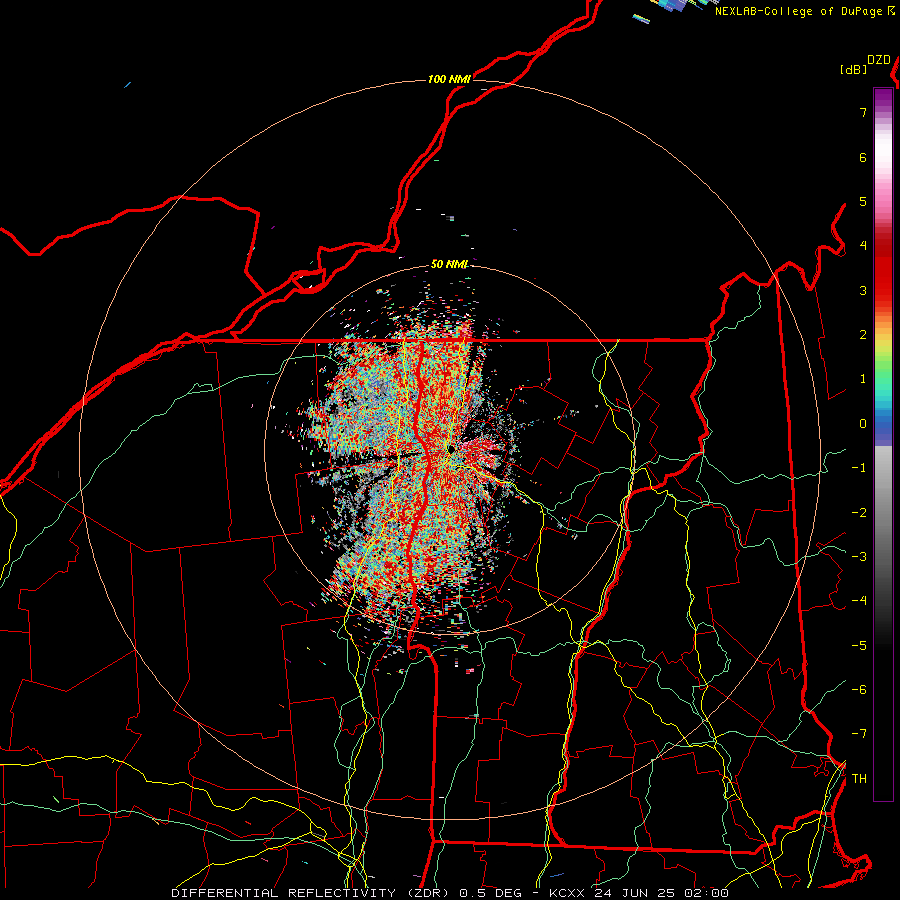
Task: Click the -7 tick on the color scale
Action: tap(859, 734)
